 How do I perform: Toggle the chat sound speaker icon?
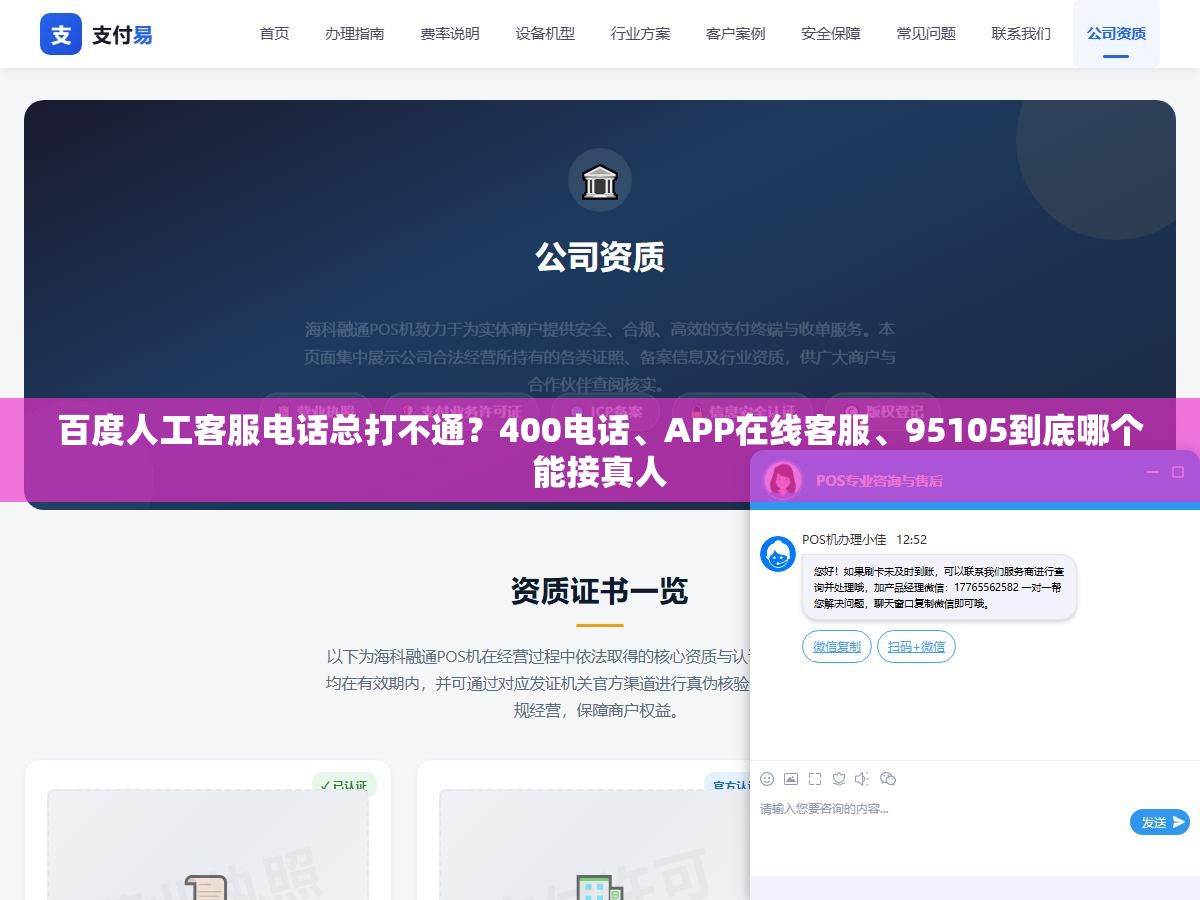(x=863, y=779)
